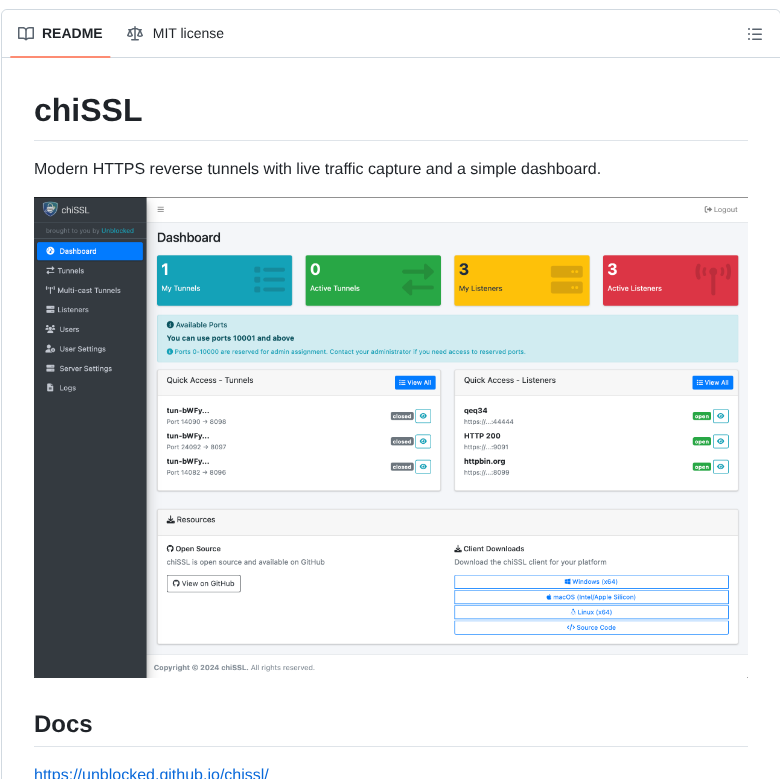Click the arrows icon in Active Tunnels card
The height and width of the screenshot is (779, 780).
point(418,280)
